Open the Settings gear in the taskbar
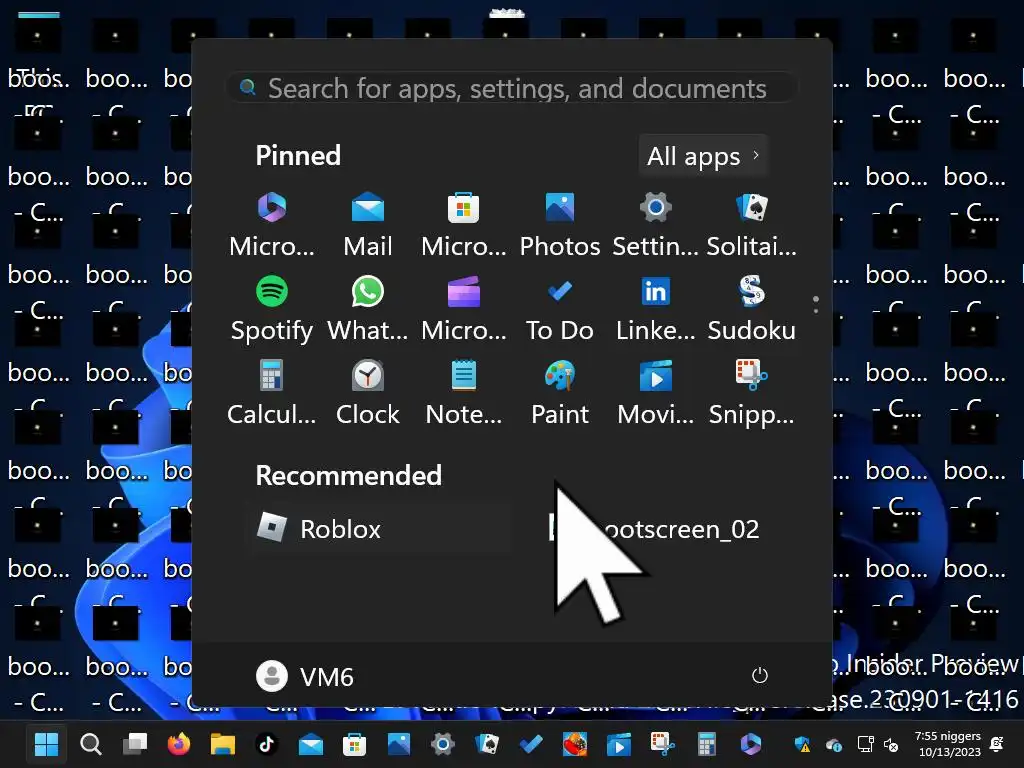 [443, 744]
